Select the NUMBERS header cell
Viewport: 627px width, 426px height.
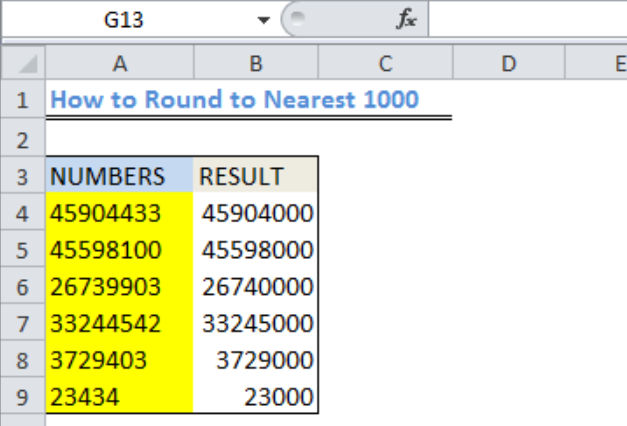click(120, 176)
